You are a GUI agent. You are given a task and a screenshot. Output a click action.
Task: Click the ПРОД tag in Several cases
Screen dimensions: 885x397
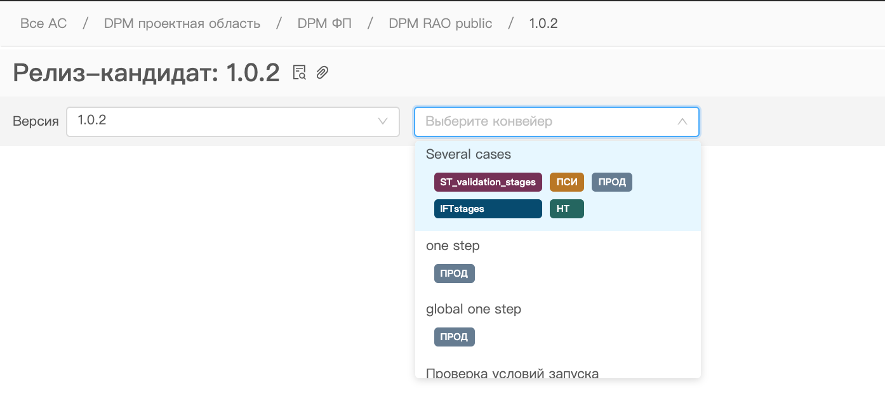point(612,182)
